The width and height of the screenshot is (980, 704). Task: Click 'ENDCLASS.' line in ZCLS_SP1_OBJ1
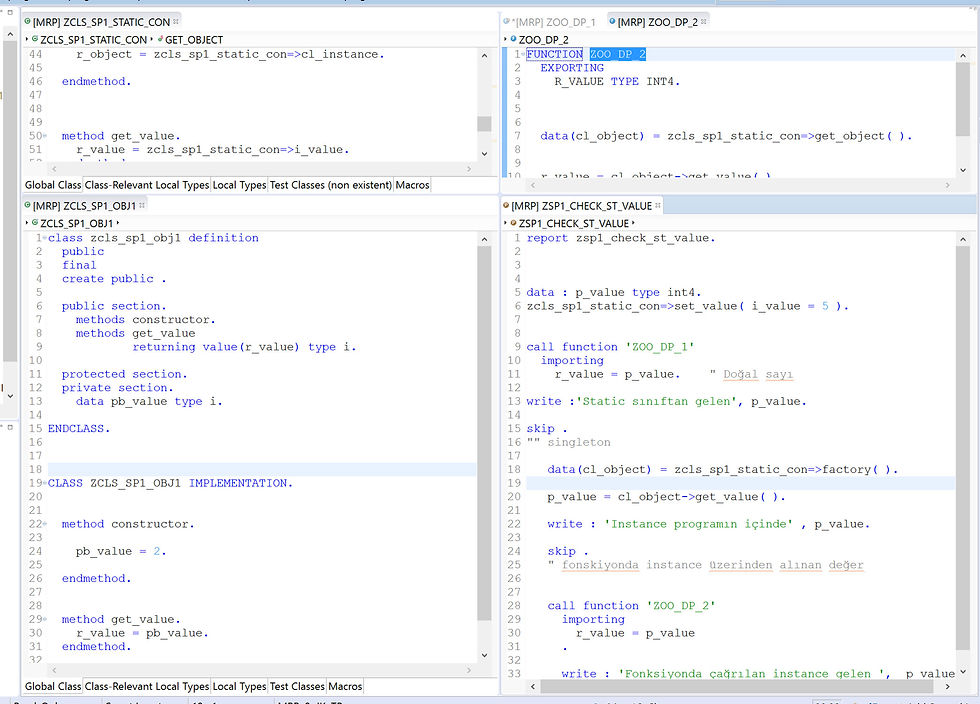[79, 429]
